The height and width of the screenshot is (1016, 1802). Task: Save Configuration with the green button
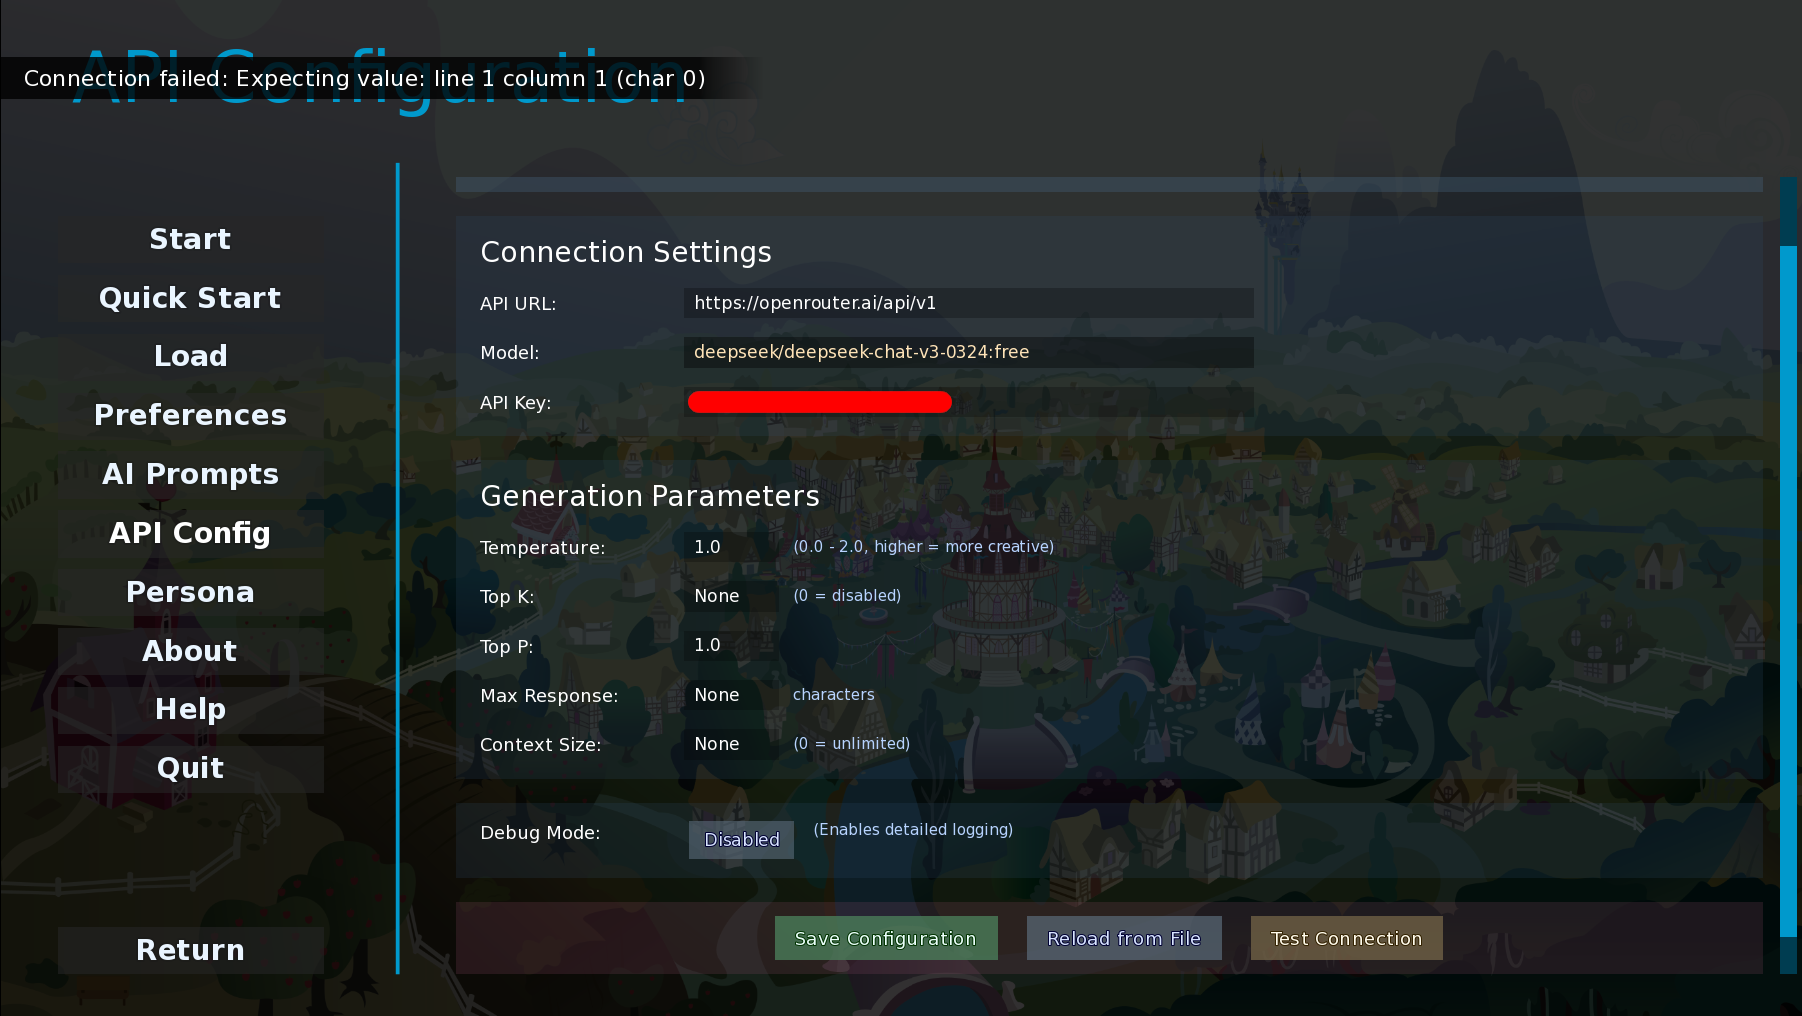(886, 938)
